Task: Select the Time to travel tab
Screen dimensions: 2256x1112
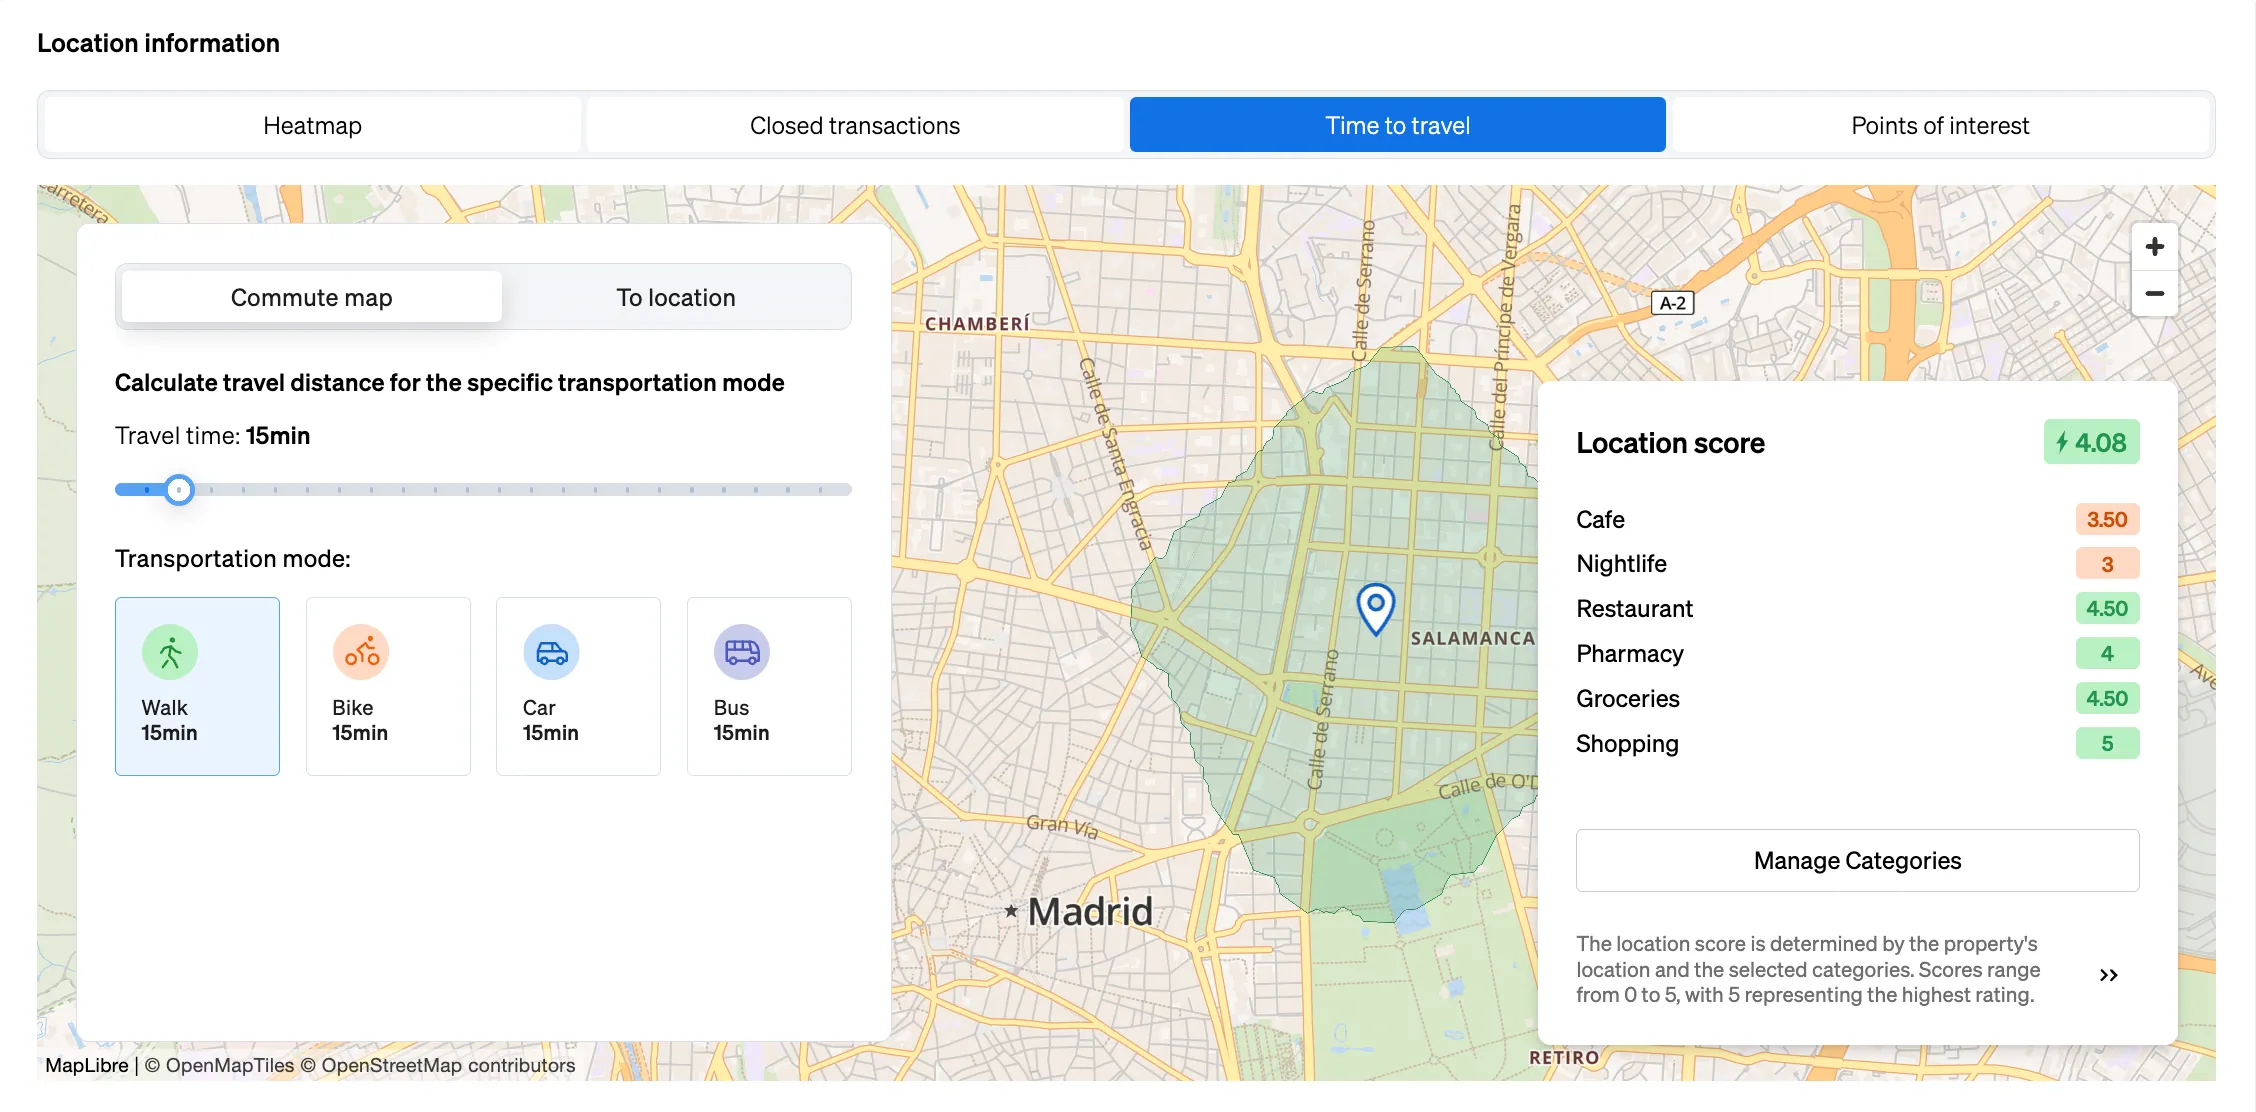Action: point(1397,125)
